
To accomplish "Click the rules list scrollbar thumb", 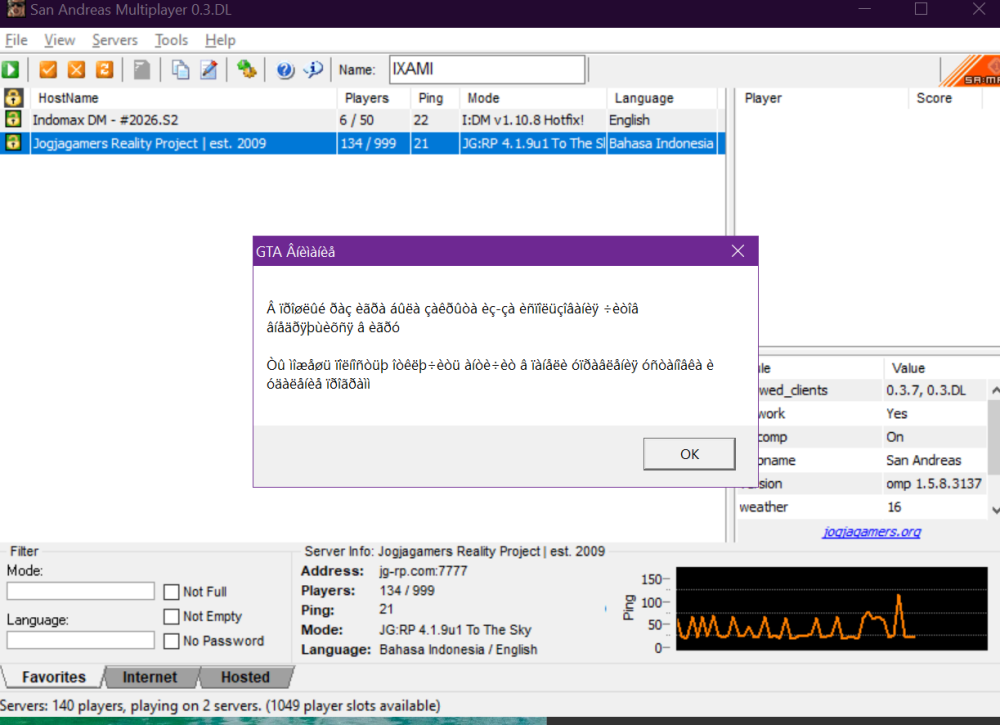I will pos(994,437).
